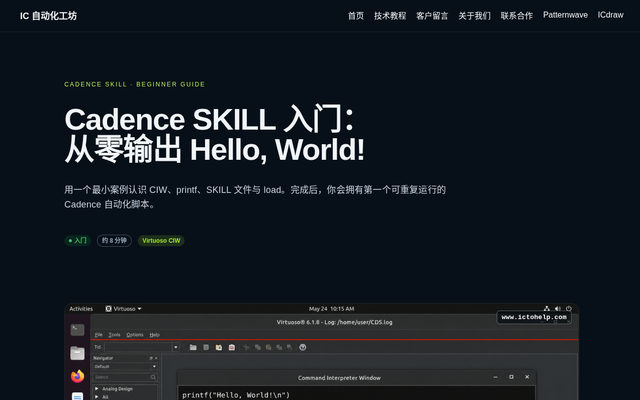Close the Navigator panel with its x icon

tap(156, 358)
